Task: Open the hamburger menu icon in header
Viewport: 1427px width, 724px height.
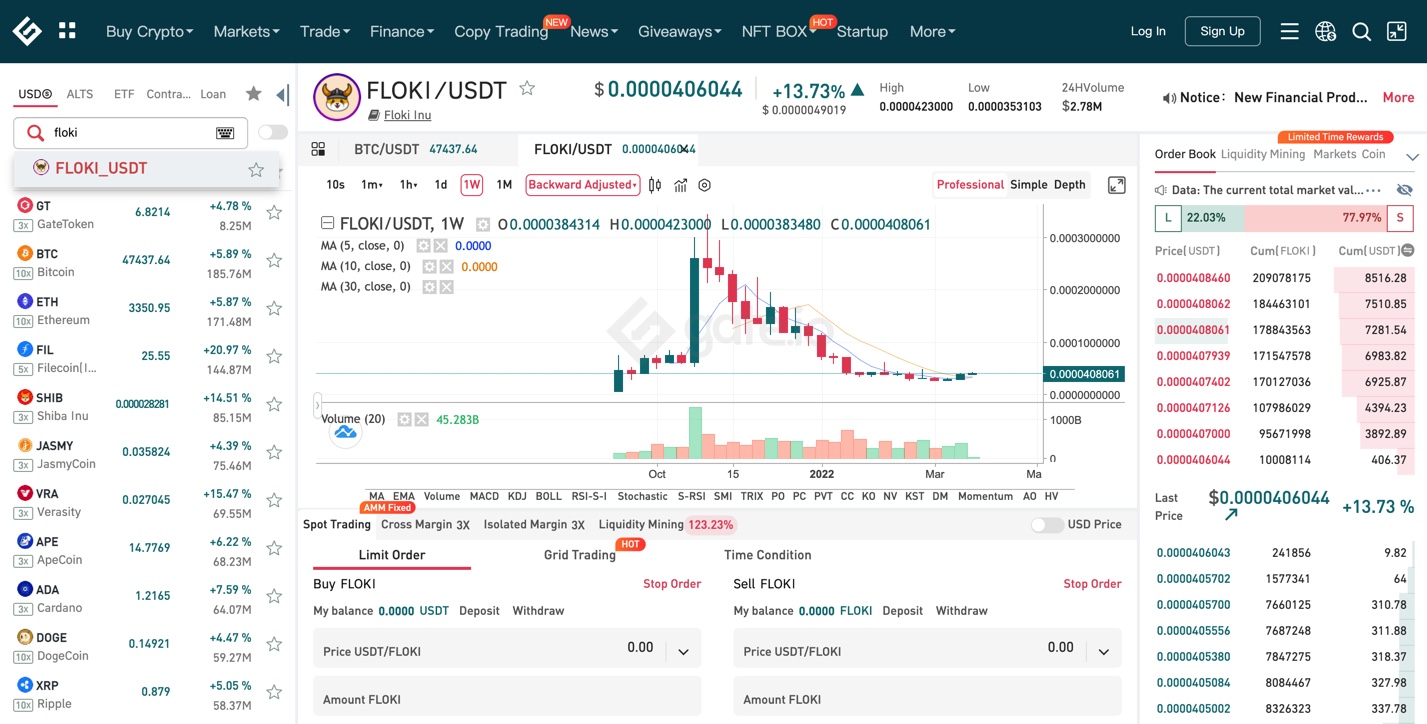Action: [1289, 31]
